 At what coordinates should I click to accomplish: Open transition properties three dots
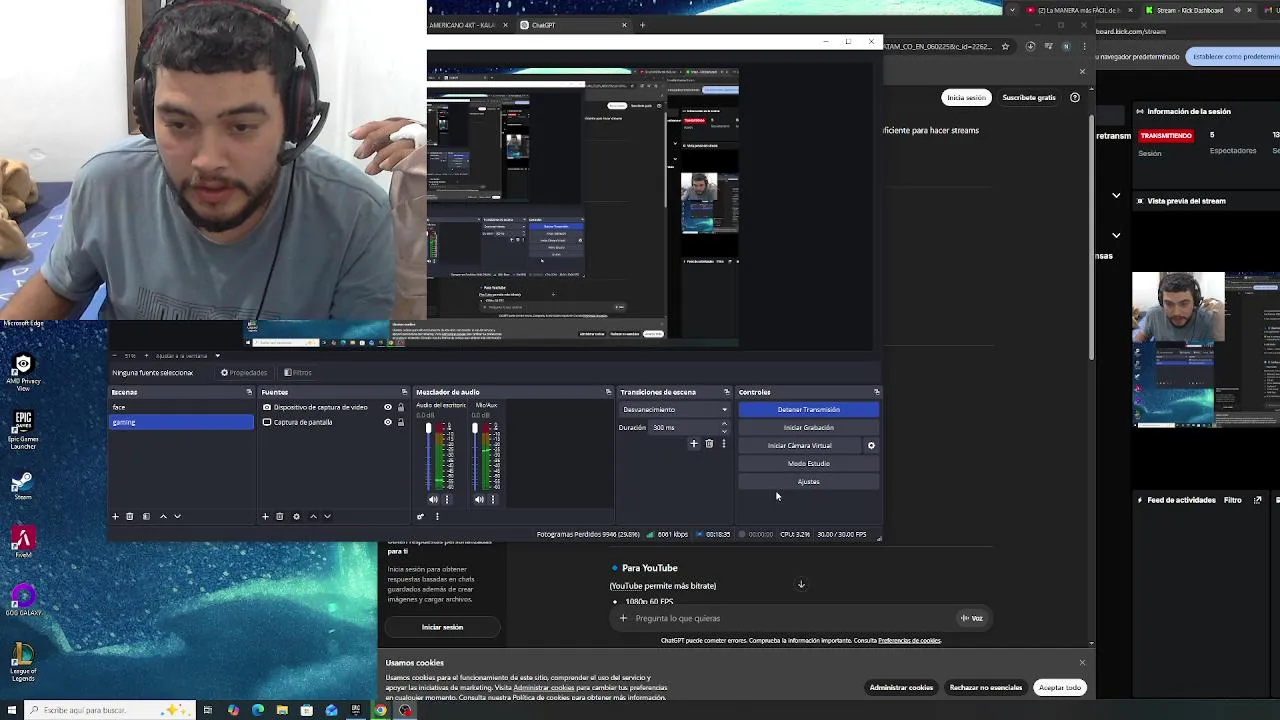pos(723,444)
